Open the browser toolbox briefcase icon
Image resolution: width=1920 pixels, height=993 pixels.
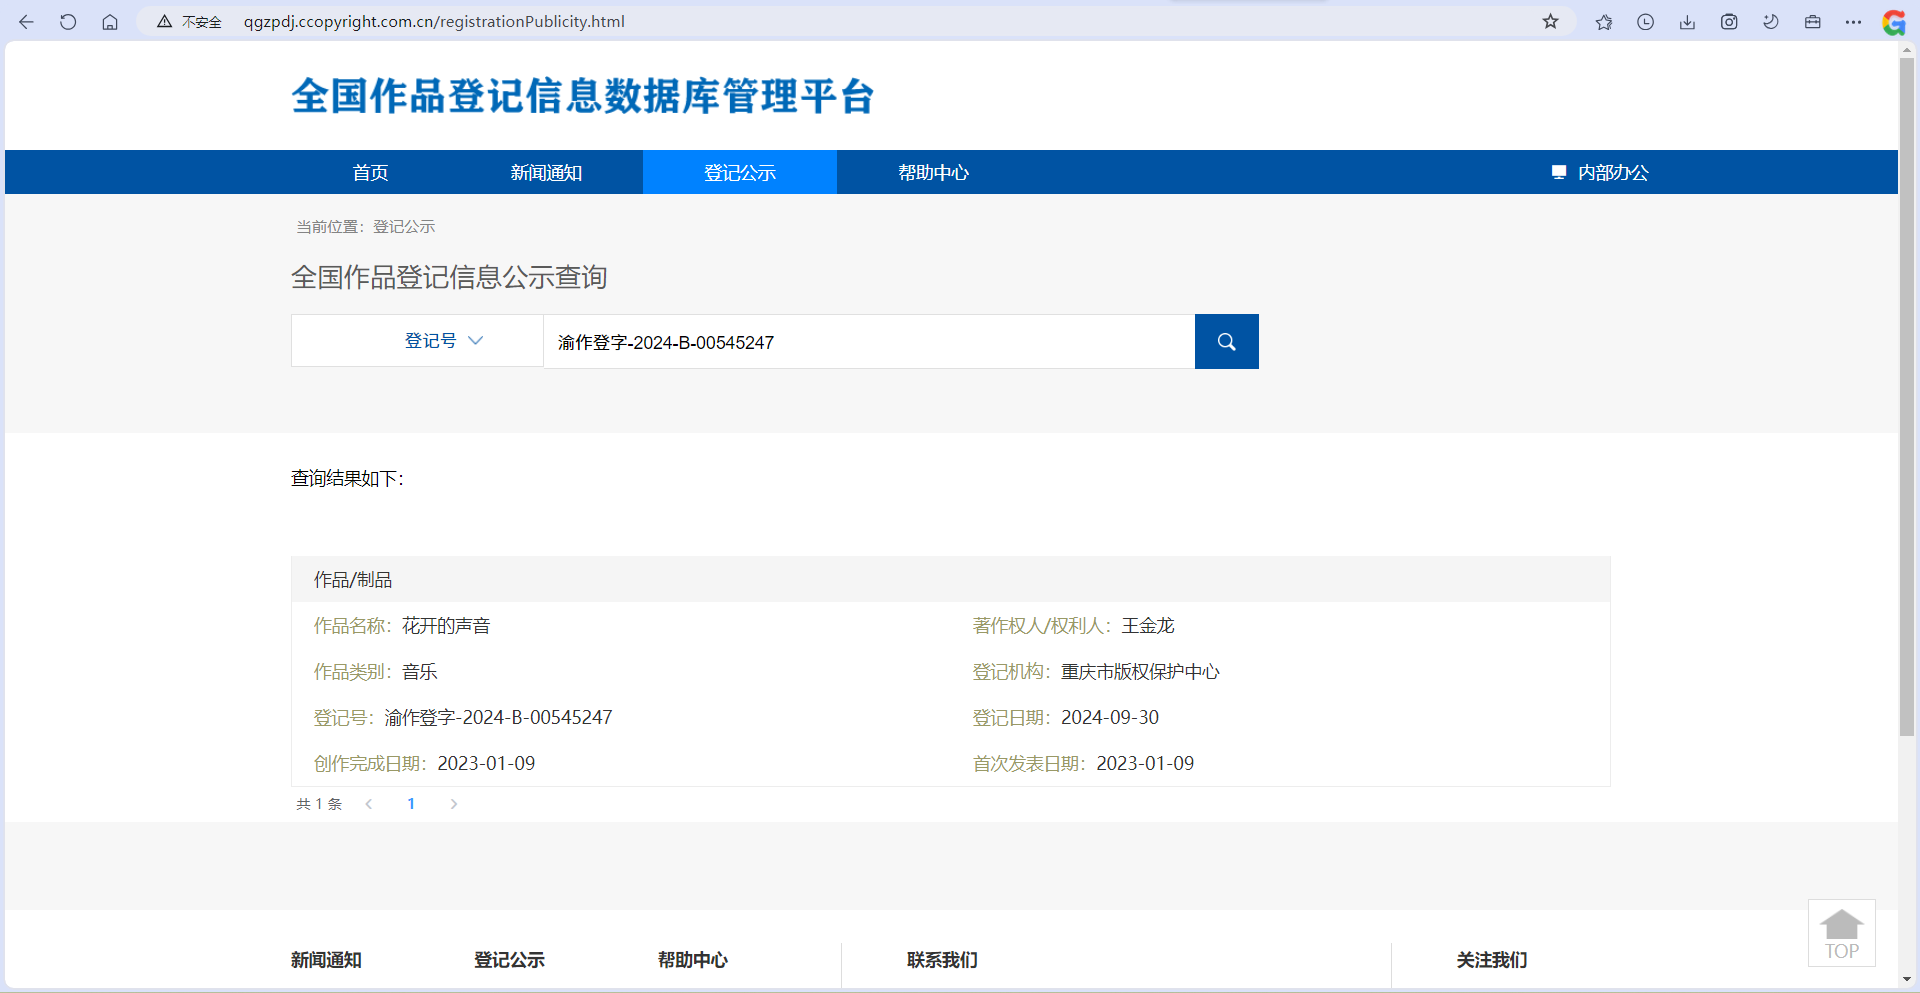[1812, 22]
